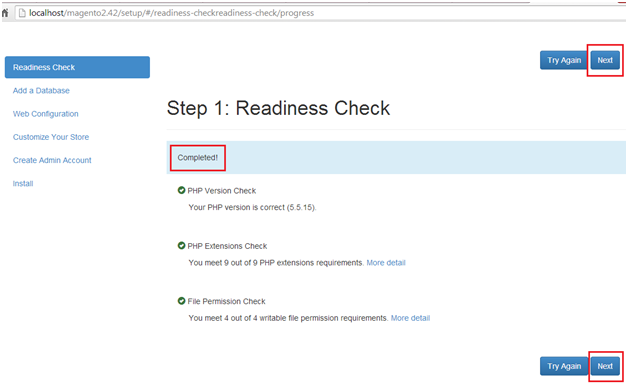
Task: Click the Completed! status message
Action: click(x=198, y=158)
